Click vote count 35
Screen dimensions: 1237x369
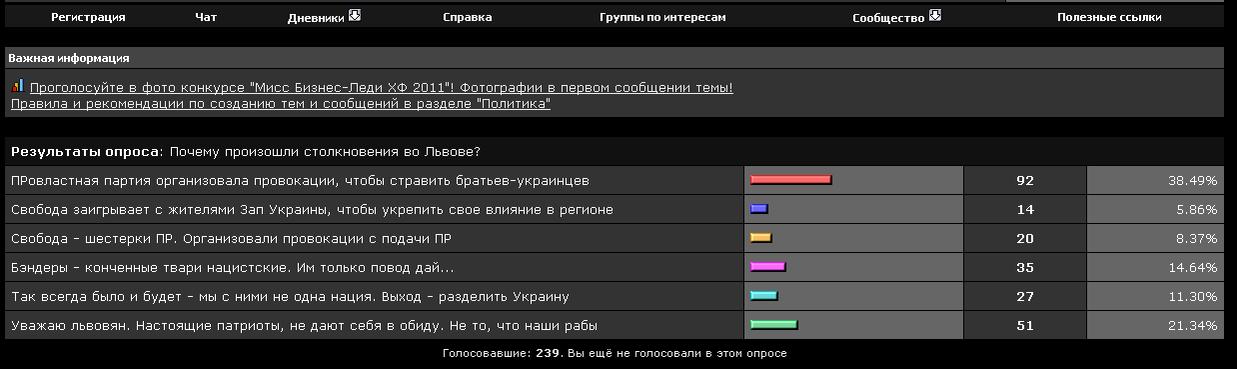[1025, 268]
